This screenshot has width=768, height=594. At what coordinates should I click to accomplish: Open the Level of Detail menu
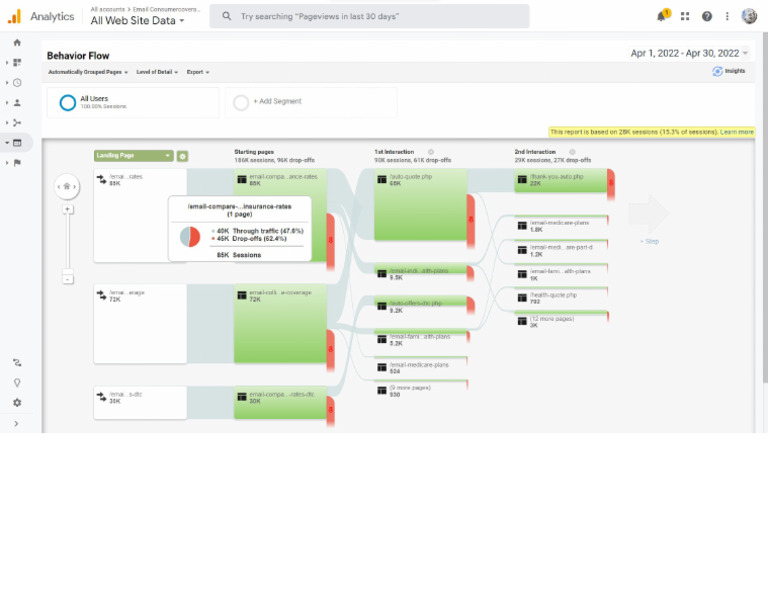pyautogui.click(x=157, y=72)
